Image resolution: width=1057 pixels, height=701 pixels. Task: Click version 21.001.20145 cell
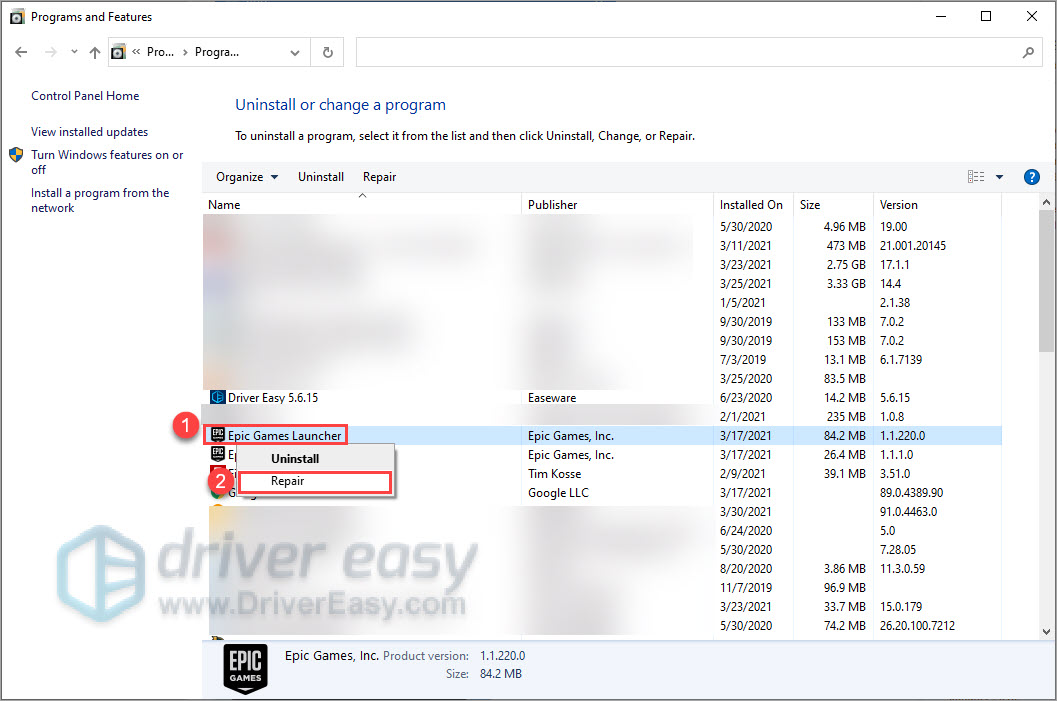coord(913,246)
